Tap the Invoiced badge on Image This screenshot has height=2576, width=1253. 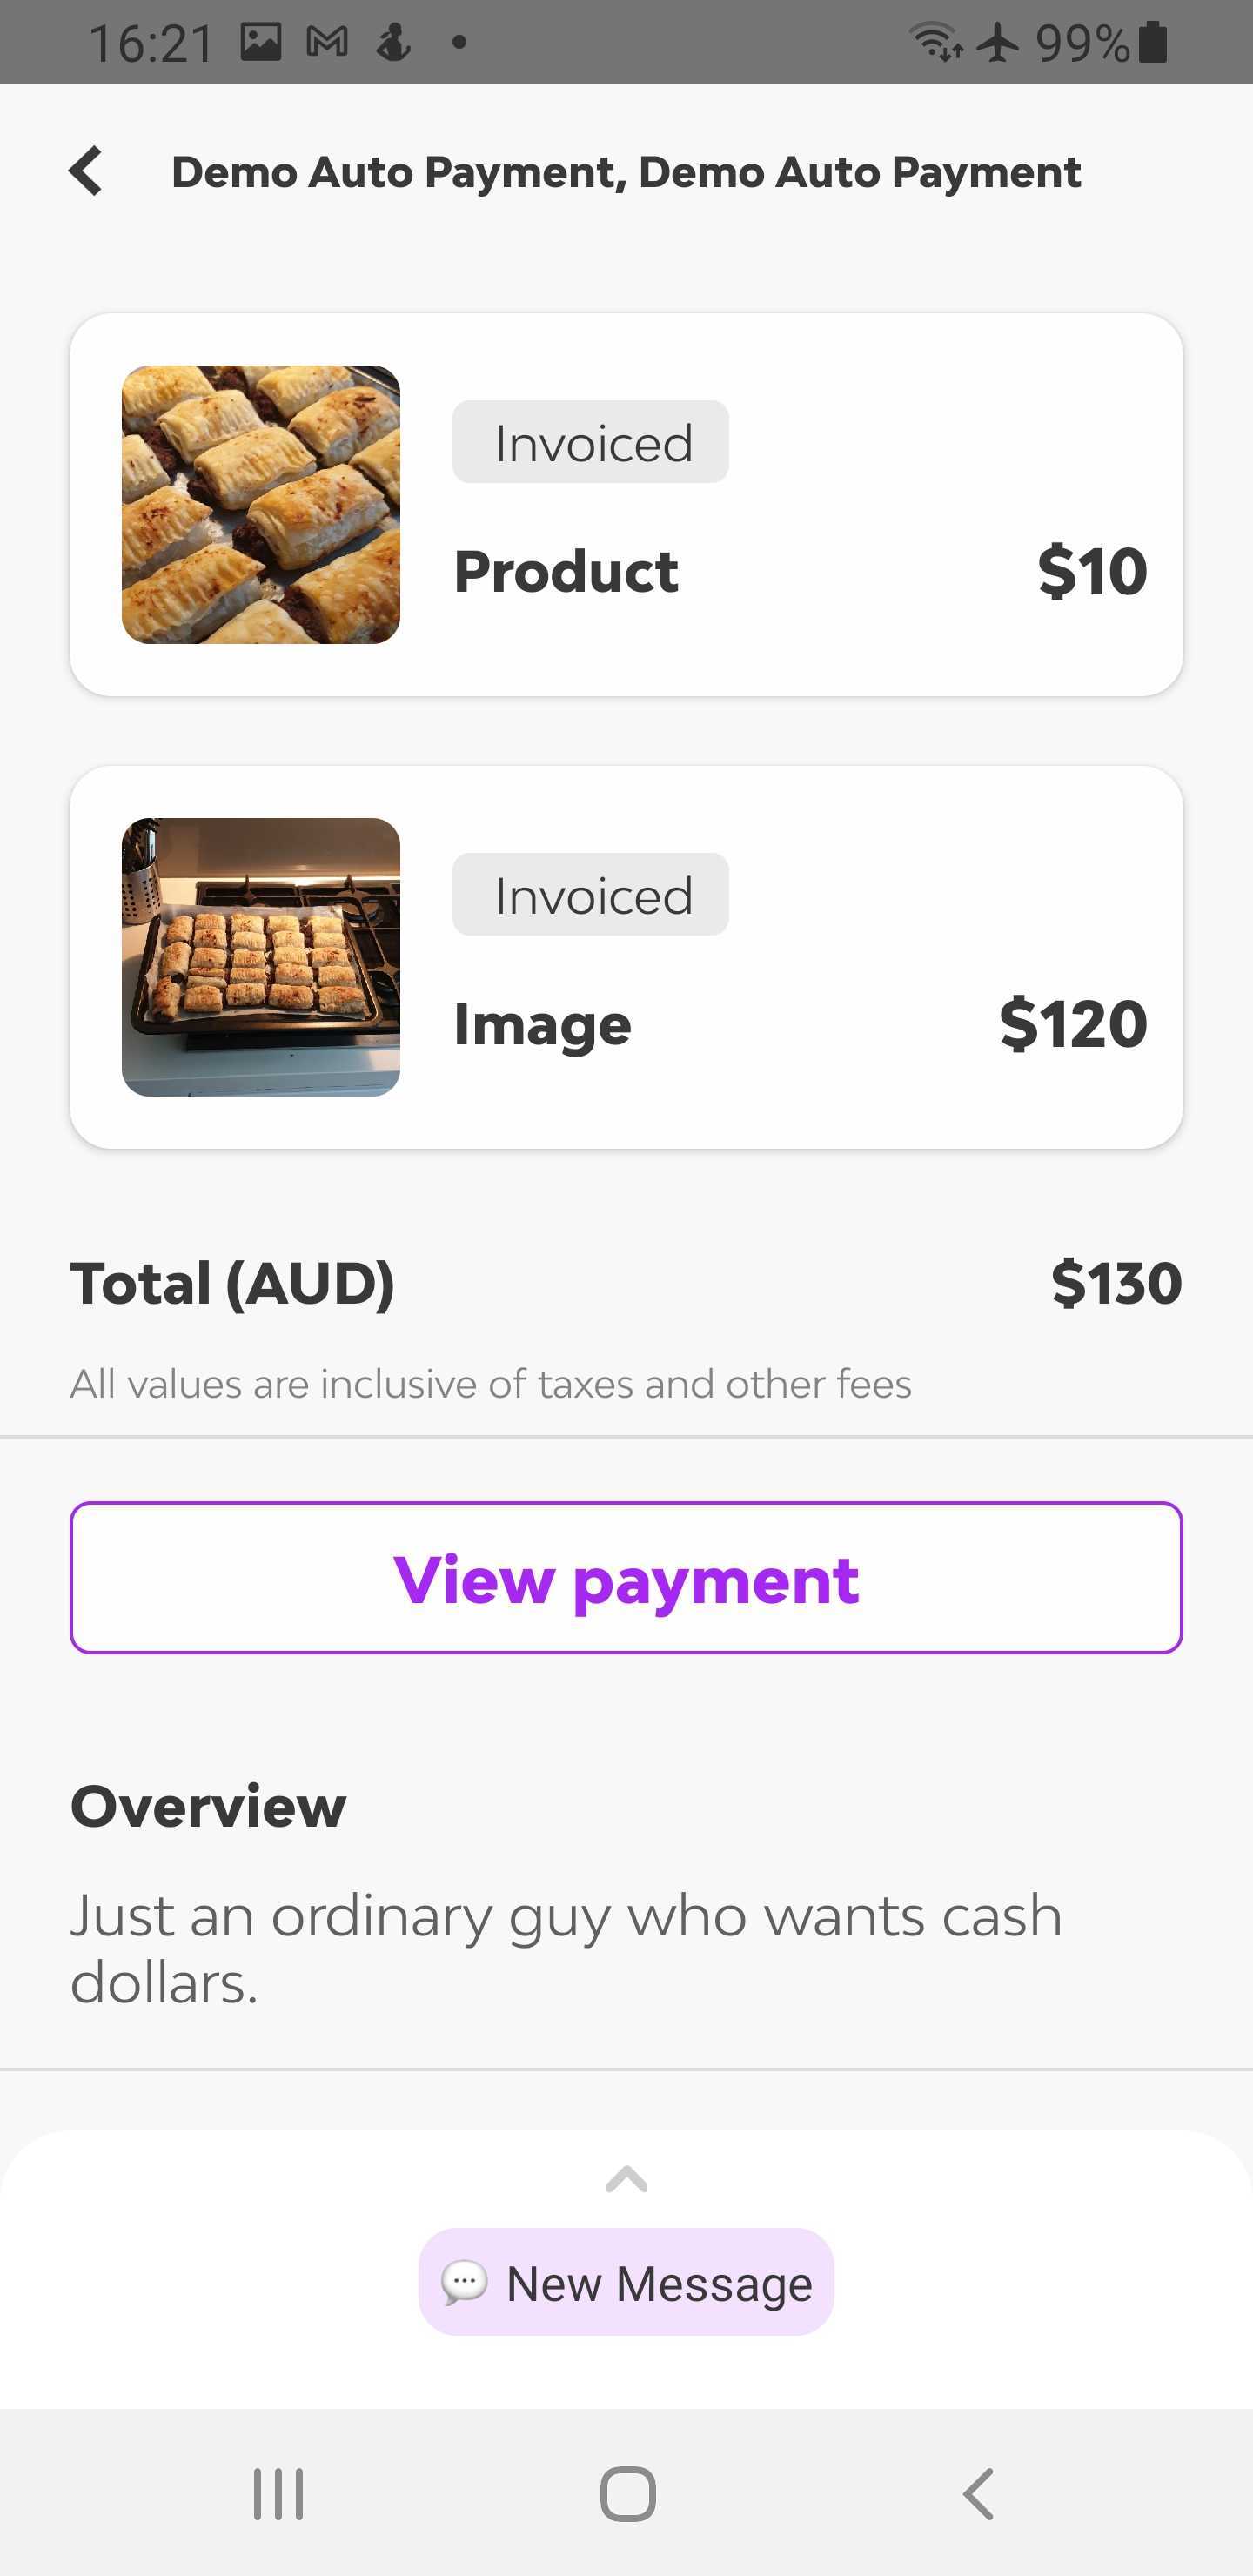tap(591, 894)
